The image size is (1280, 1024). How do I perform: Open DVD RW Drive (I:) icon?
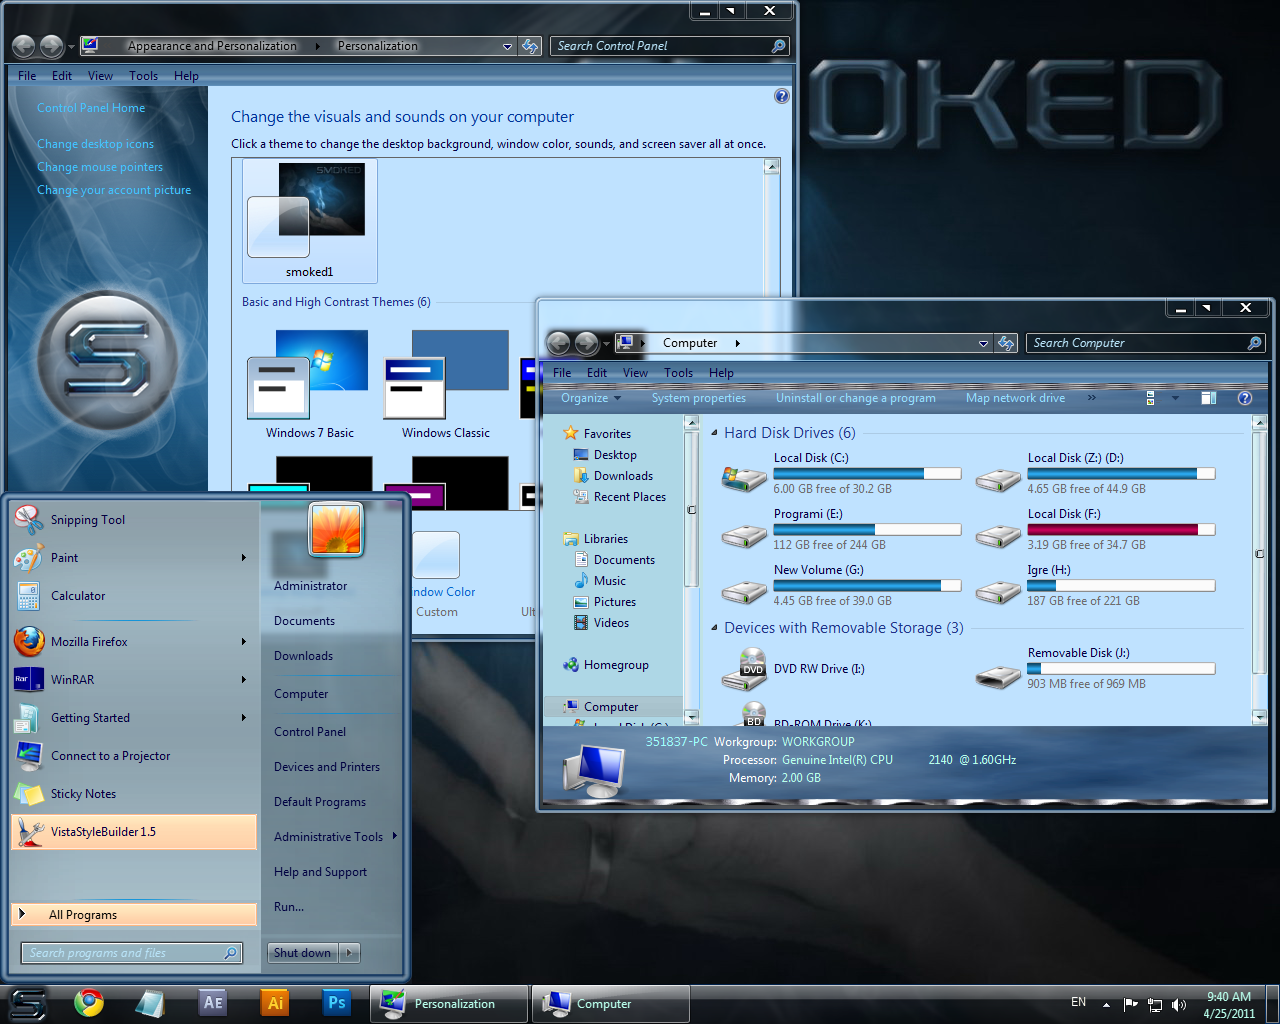[x=743, y=669]
